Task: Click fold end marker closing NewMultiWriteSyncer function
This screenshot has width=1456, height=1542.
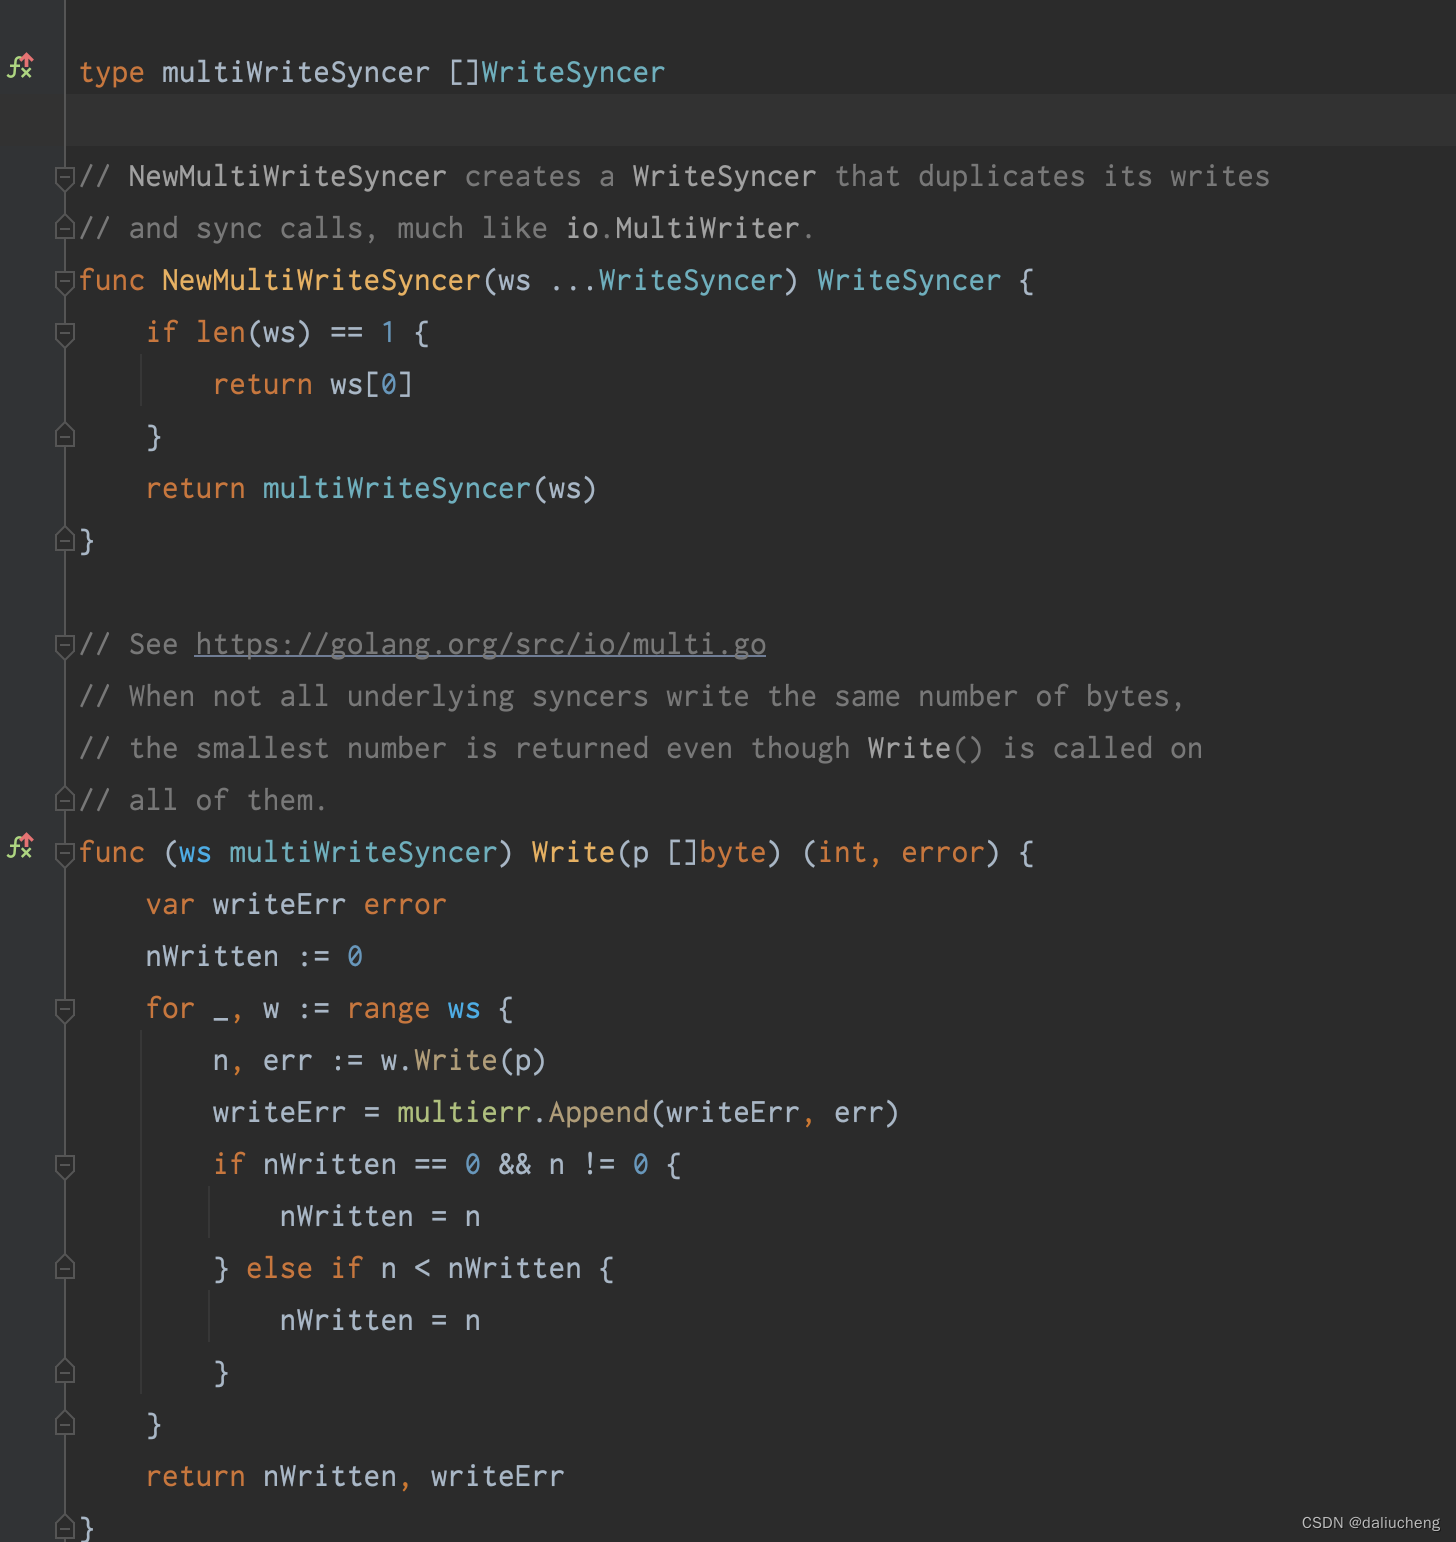Action: [65, 541]
